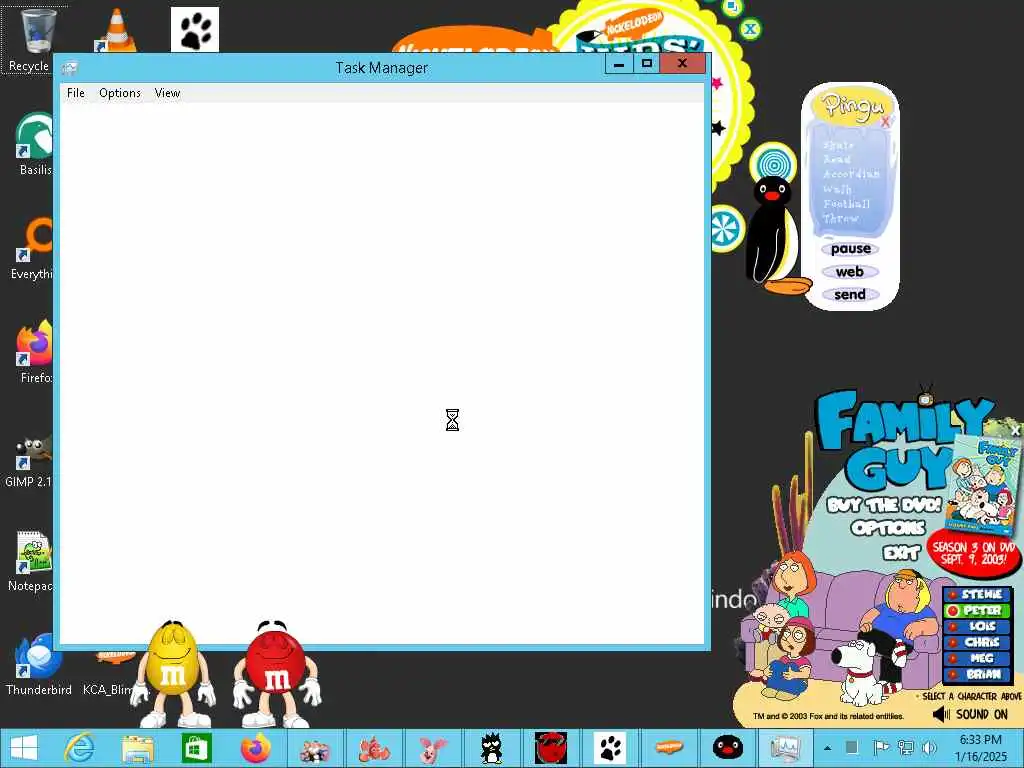Screen dimensions: 1024x768
Task: Click the web button in Pingu widget
Action: point(850,272)
